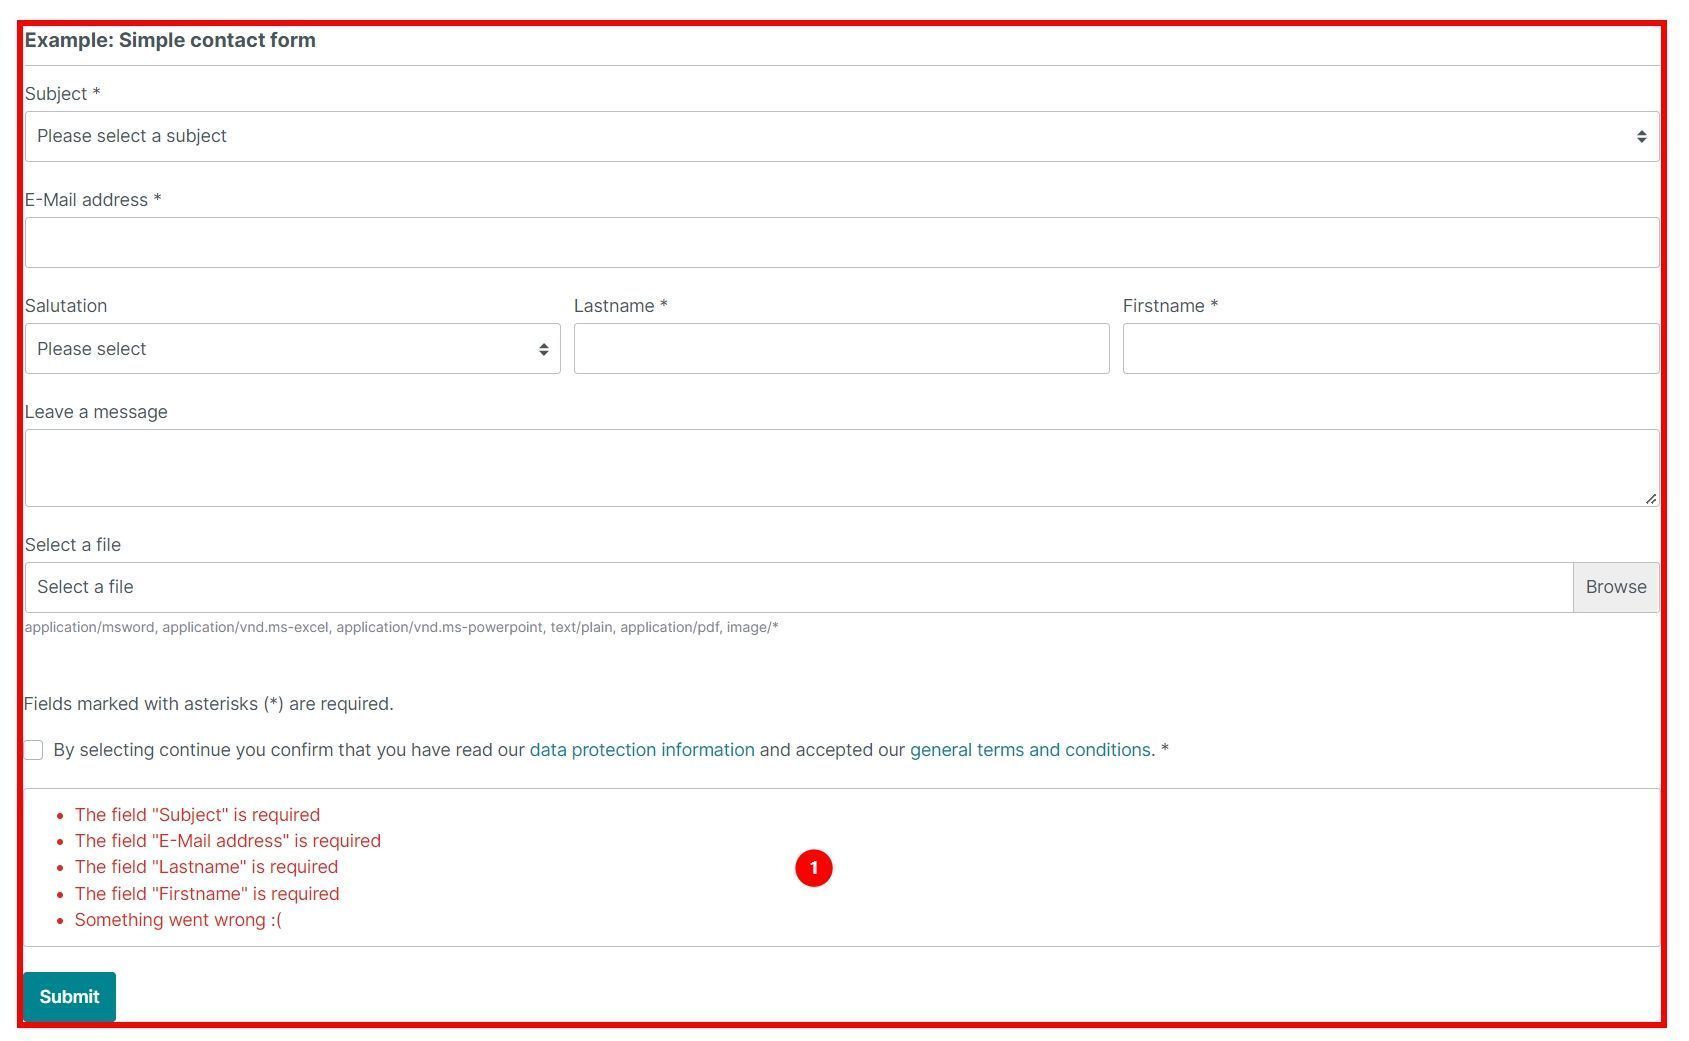Click the message textarea resize handle
This screenshot has width=1689, height=1041.
1650,498
